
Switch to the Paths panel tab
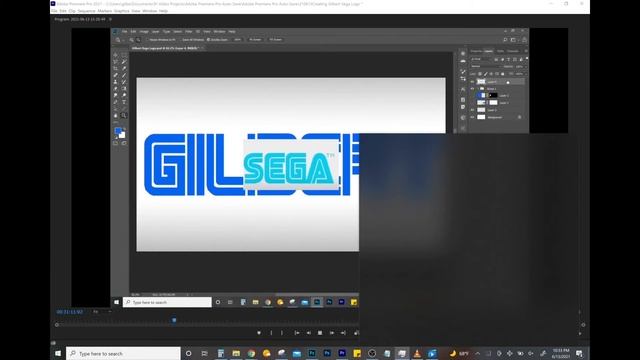tap(500, 51)
